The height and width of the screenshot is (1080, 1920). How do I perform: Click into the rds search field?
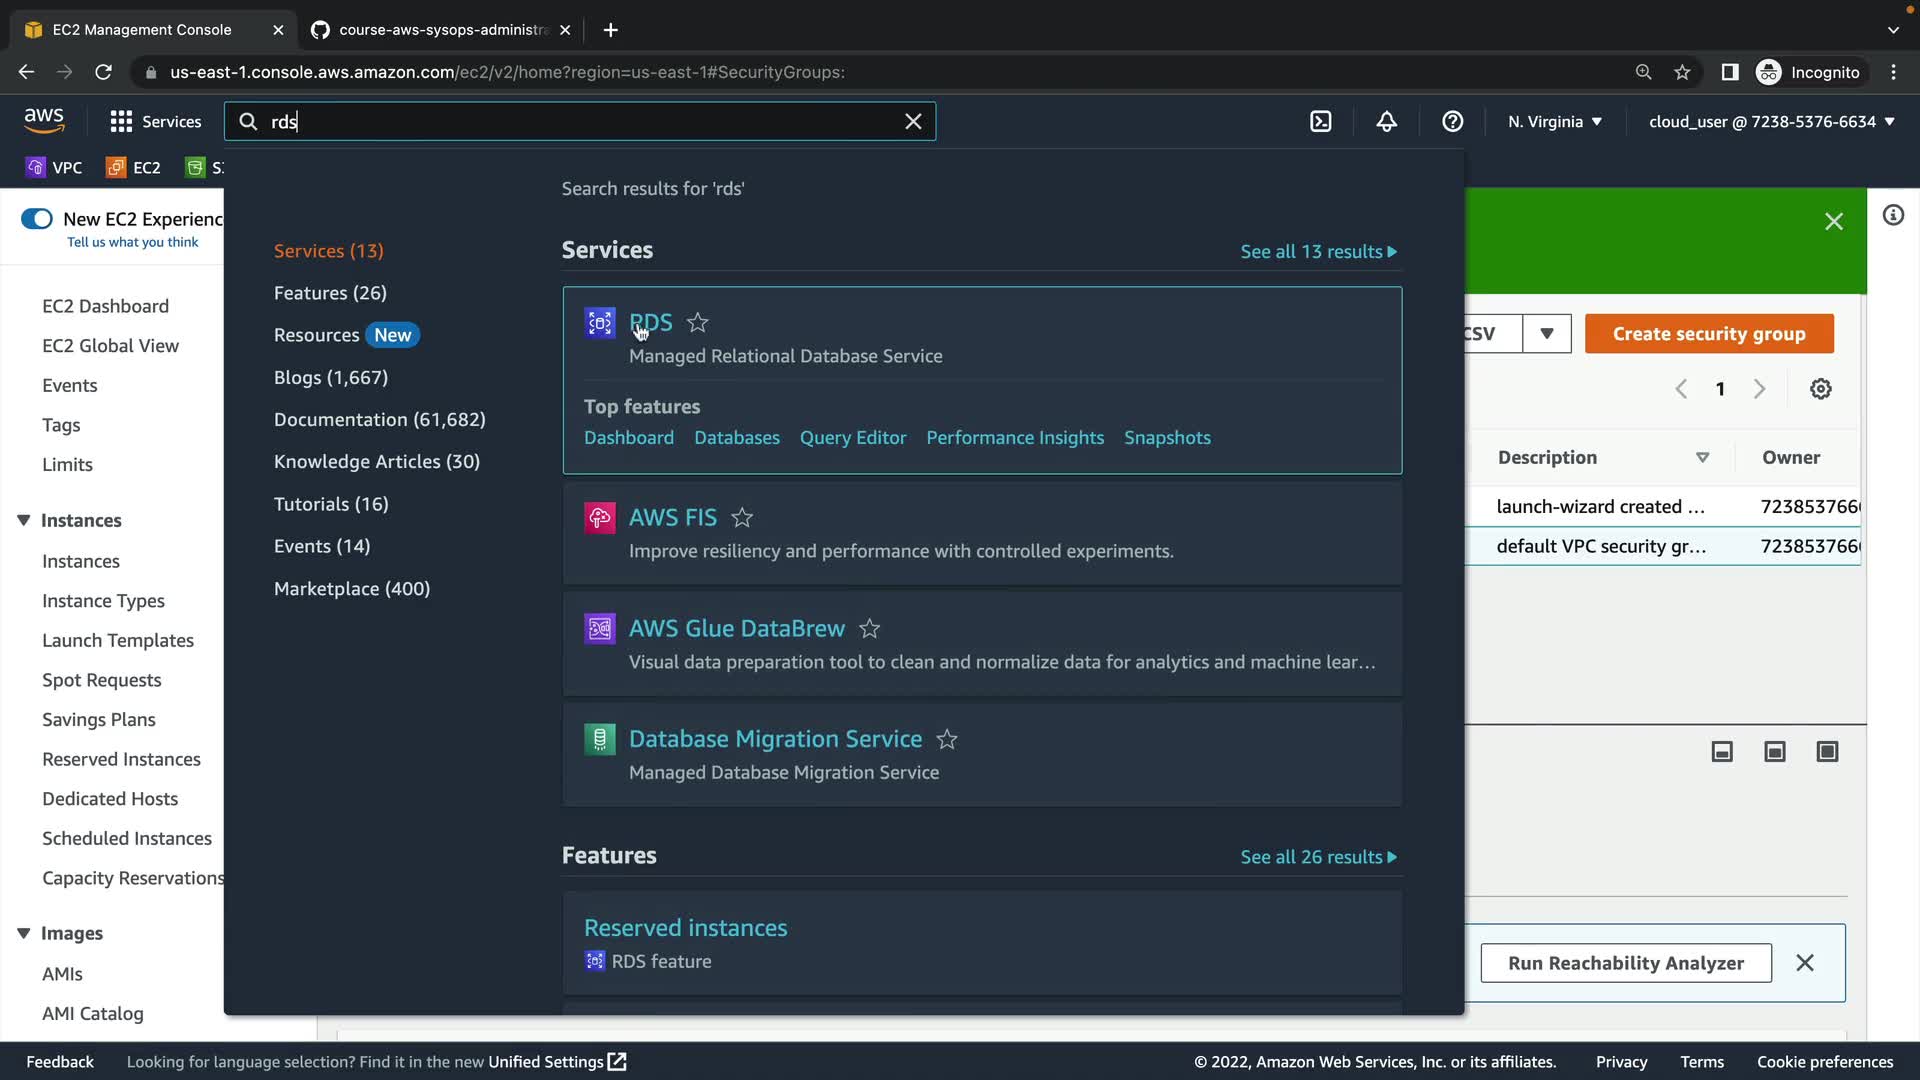tap(580, 121)
